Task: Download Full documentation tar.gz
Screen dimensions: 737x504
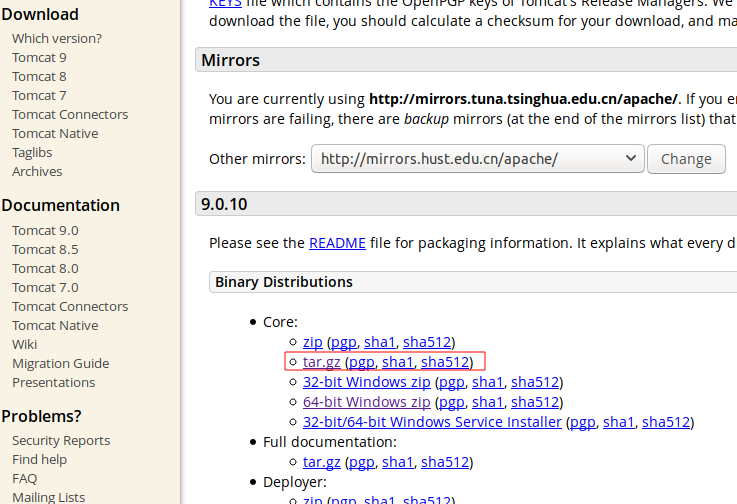Action: pos(321,462)
